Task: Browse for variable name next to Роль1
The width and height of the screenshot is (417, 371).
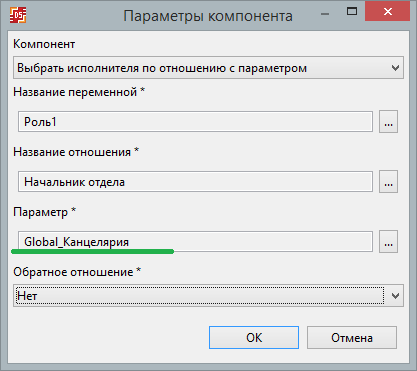Action: point(388,122)
